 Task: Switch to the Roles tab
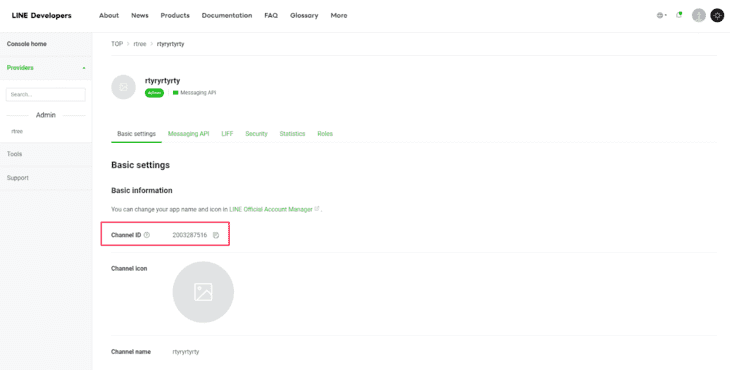[325, 134]
